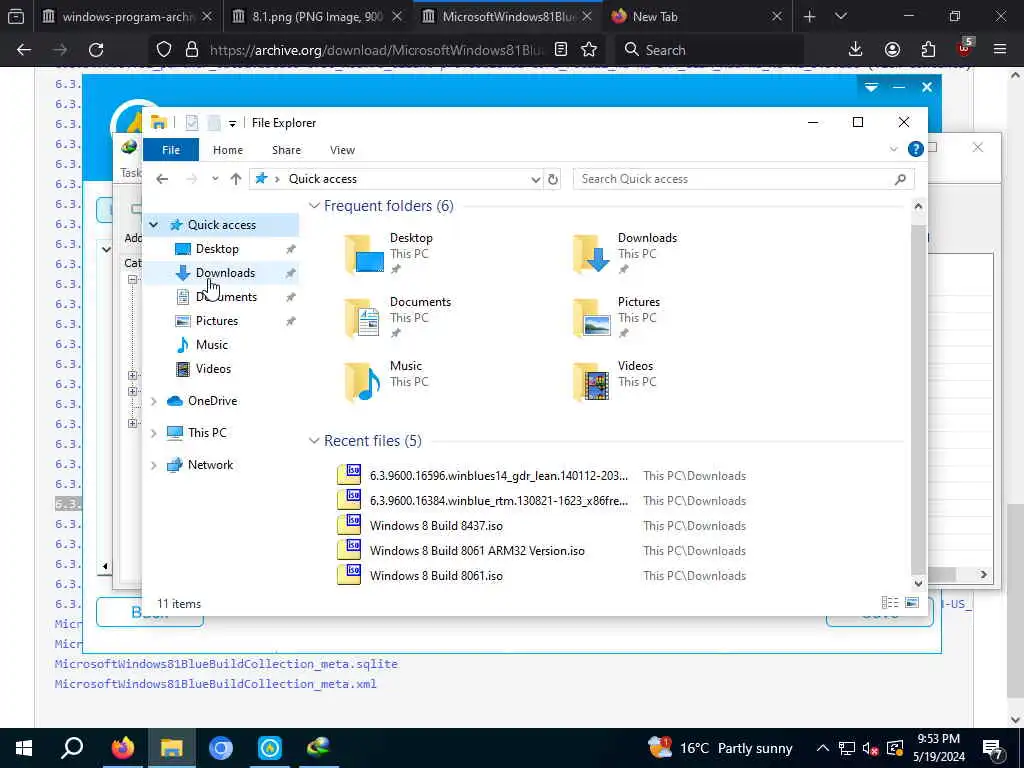Collapse the Recent files section
The height and width of the screenshot is (768, 1024).
tap(314, 441)
